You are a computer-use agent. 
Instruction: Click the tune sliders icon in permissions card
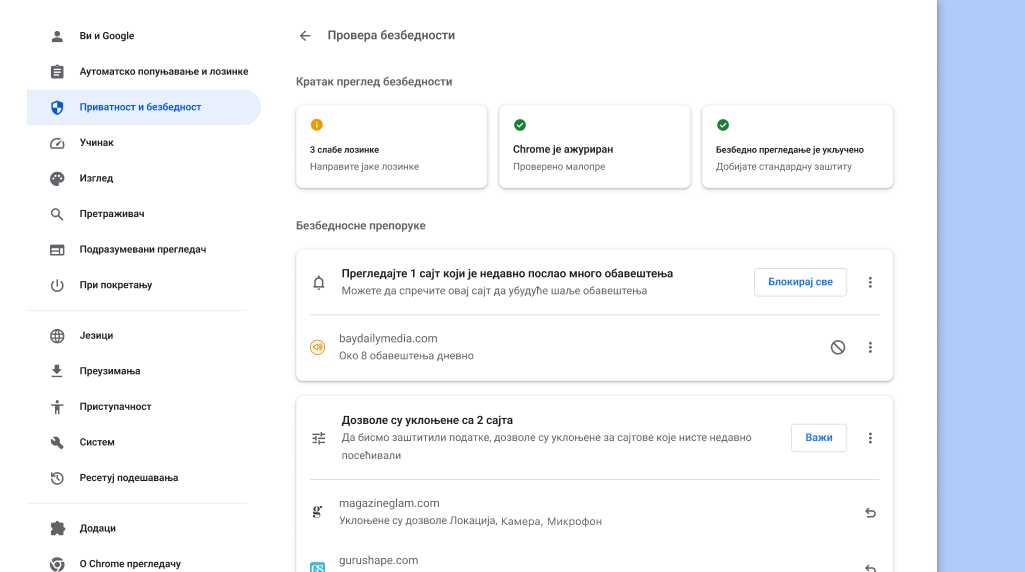click(x=318, y=438)
